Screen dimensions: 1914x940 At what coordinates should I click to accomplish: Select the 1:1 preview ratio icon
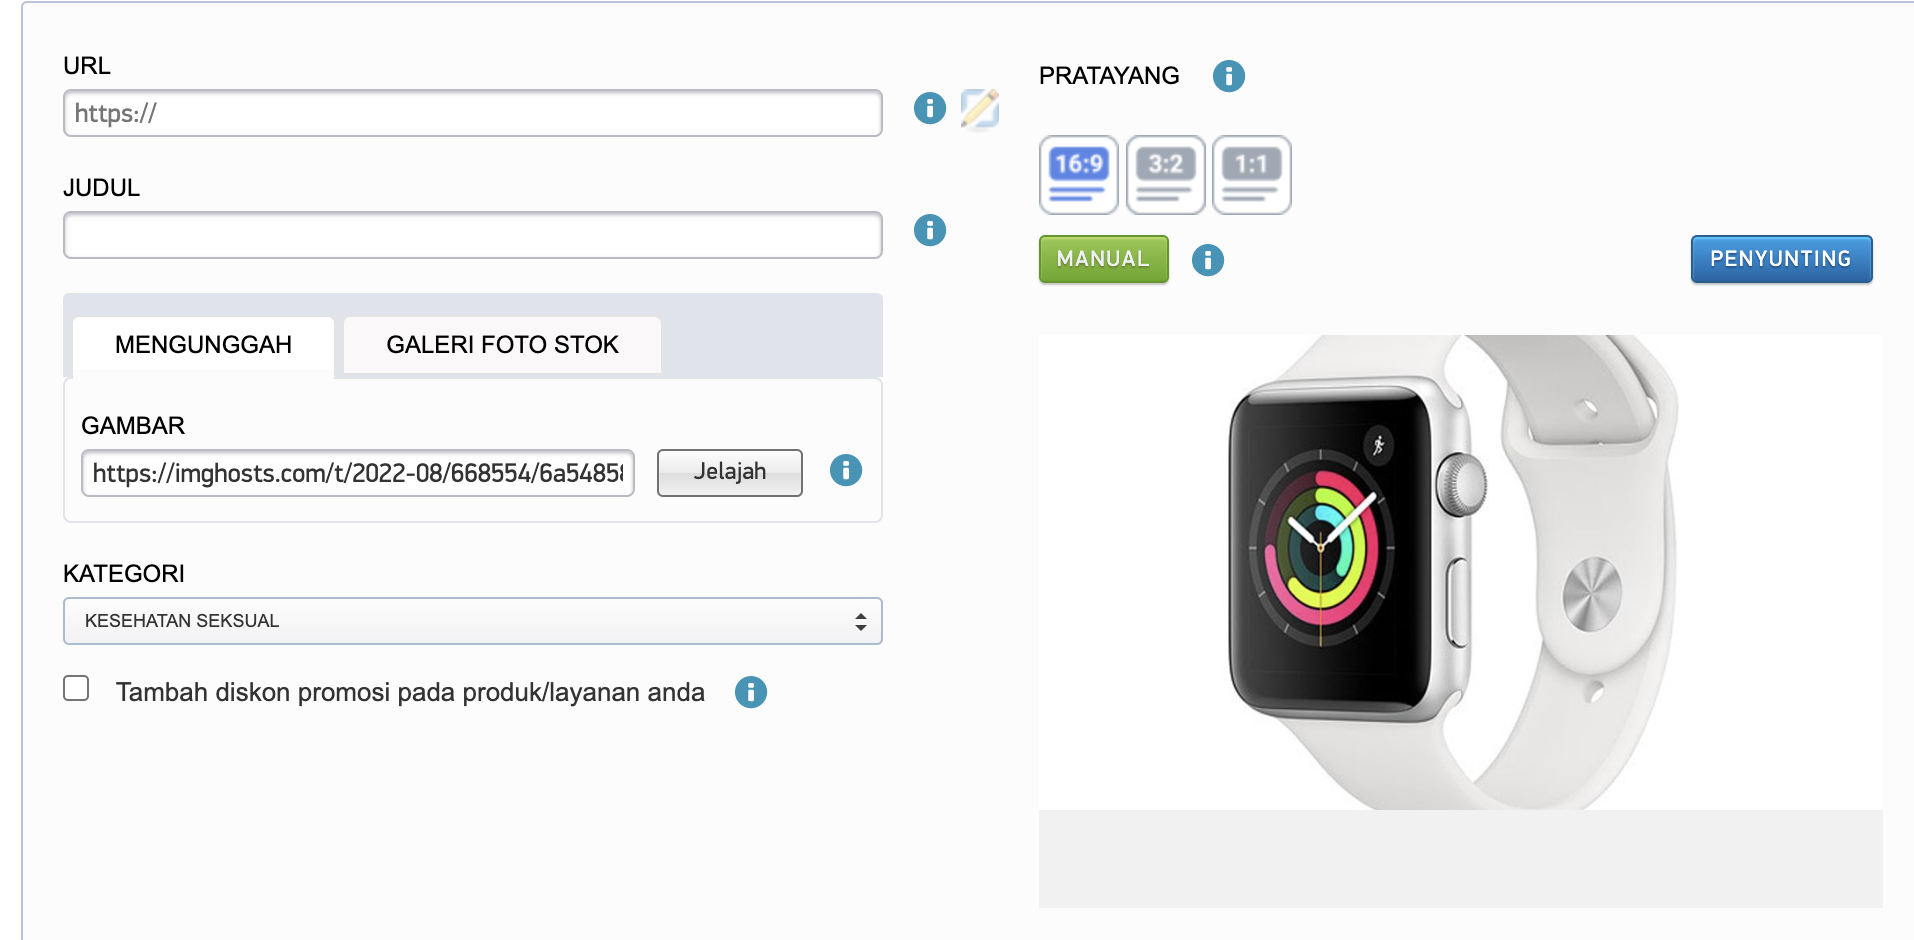coord(1251,174)
